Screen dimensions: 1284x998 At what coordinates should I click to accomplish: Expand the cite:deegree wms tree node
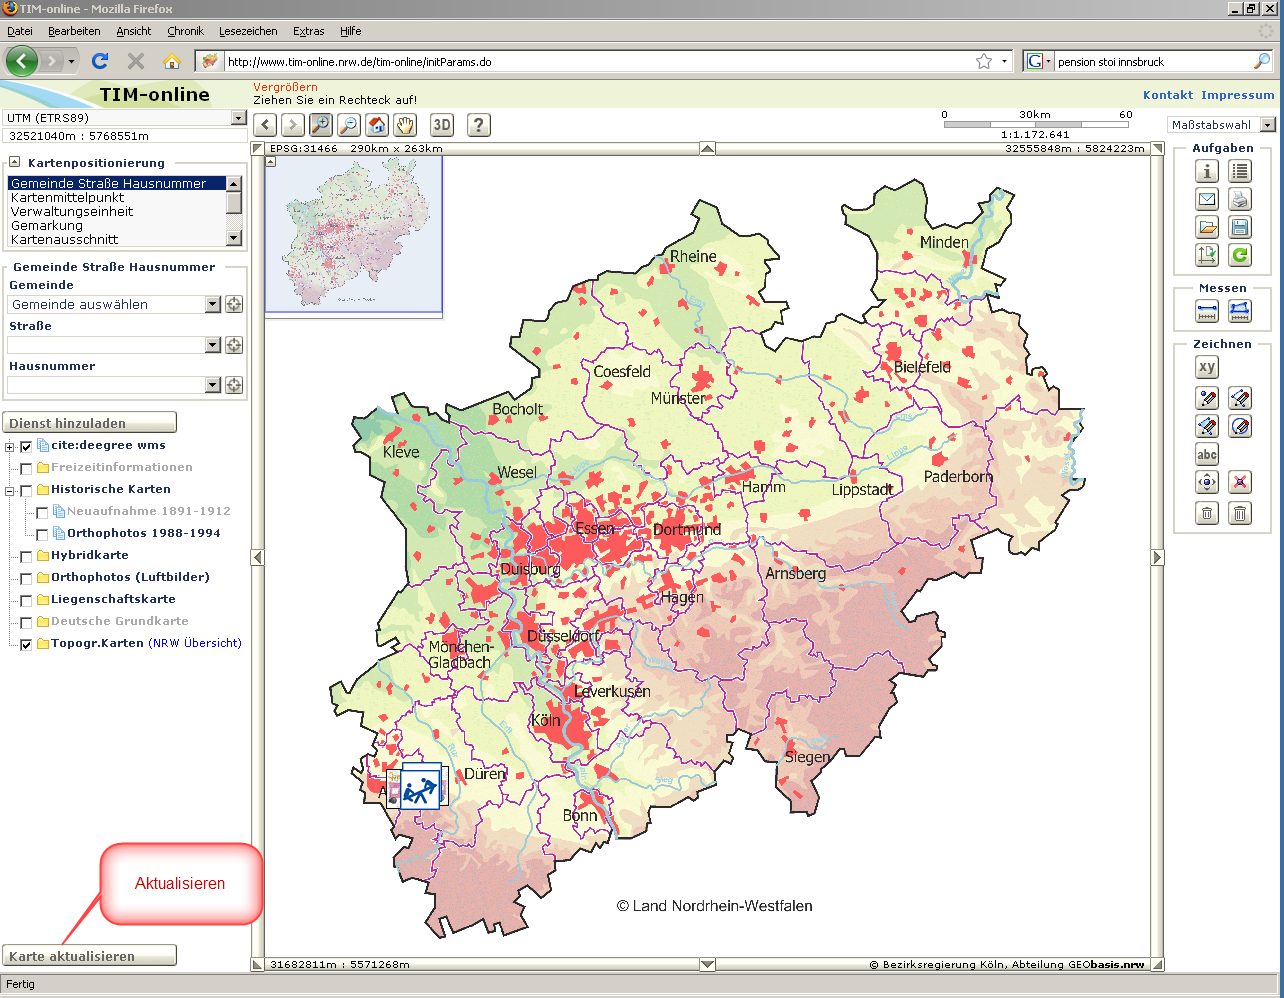[10, 447]
